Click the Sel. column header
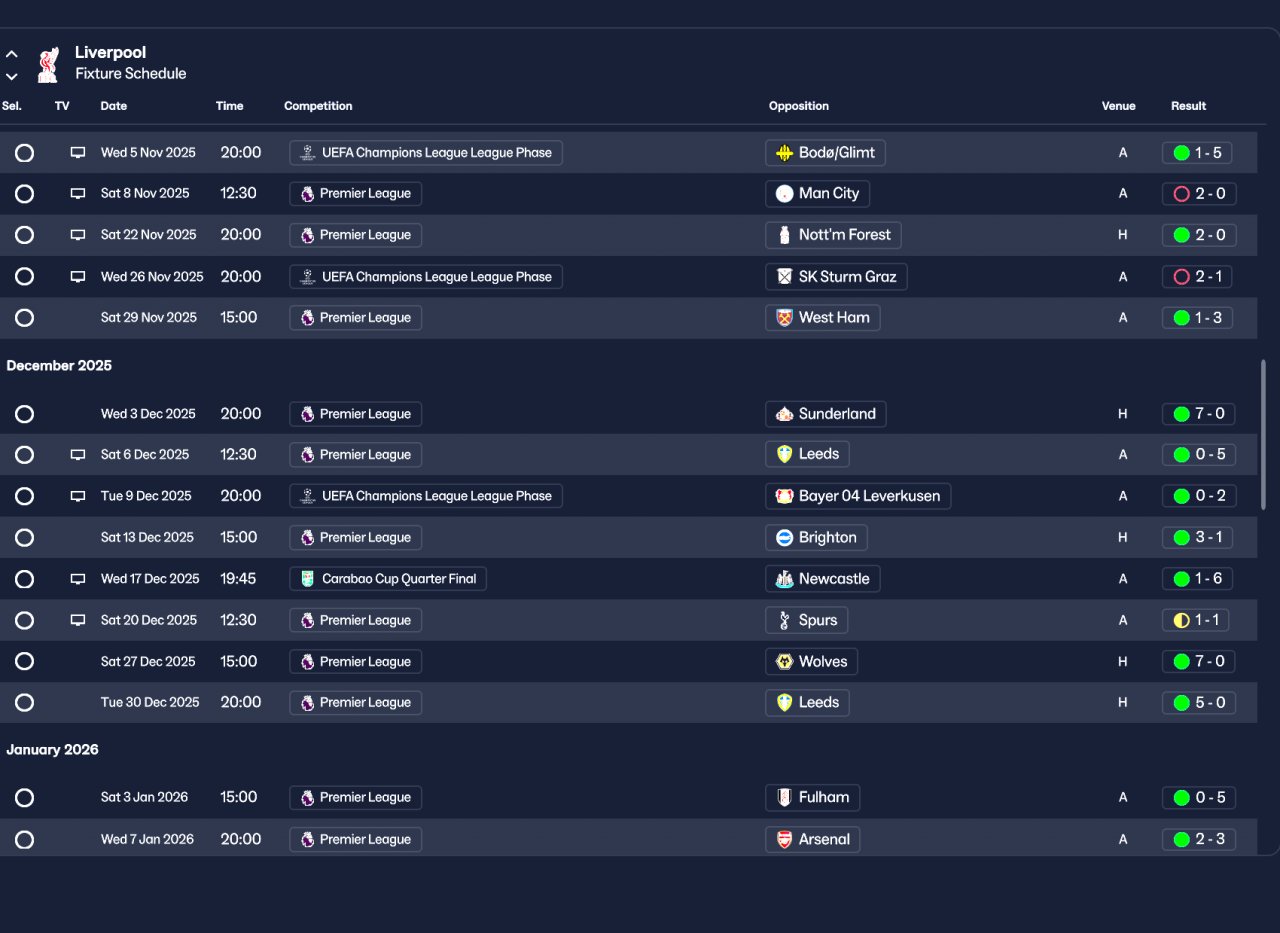This screenshot has width=1280, height=933. pos(12,106)
